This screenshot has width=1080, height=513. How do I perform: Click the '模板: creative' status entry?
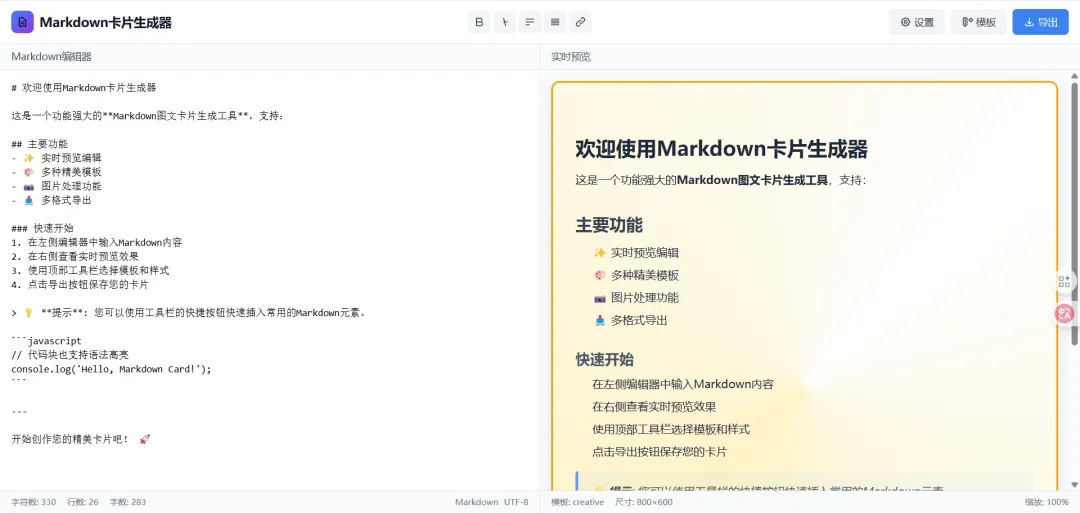pyautogui.click(x=577, y=502)
